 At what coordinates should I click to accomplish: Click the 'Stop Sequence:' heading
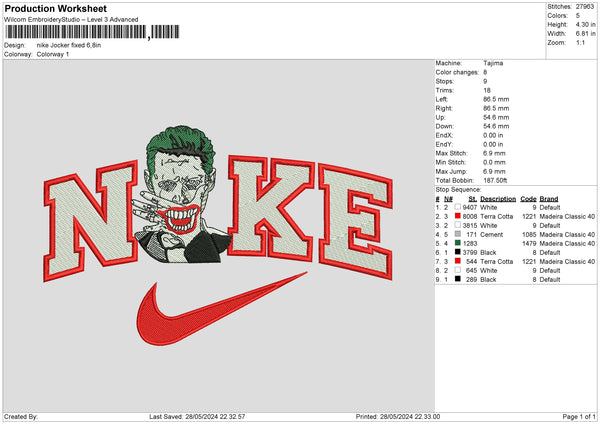click(x=458, y=189)
